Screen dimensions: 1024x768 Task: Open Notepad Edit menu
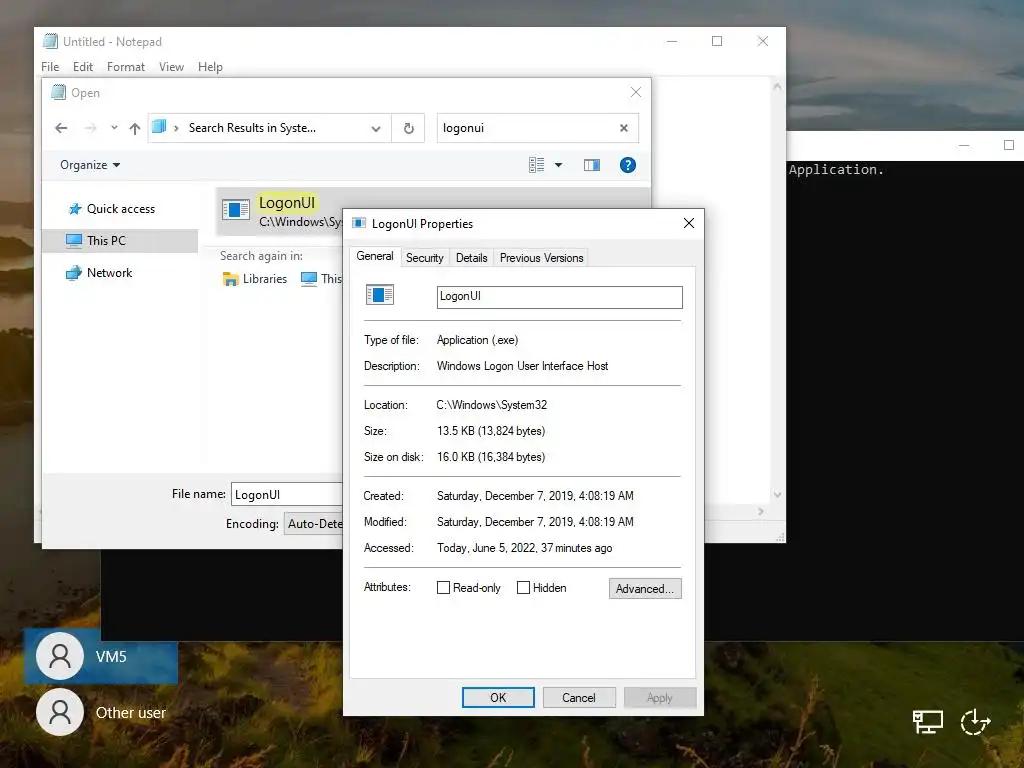coord(83,67)
